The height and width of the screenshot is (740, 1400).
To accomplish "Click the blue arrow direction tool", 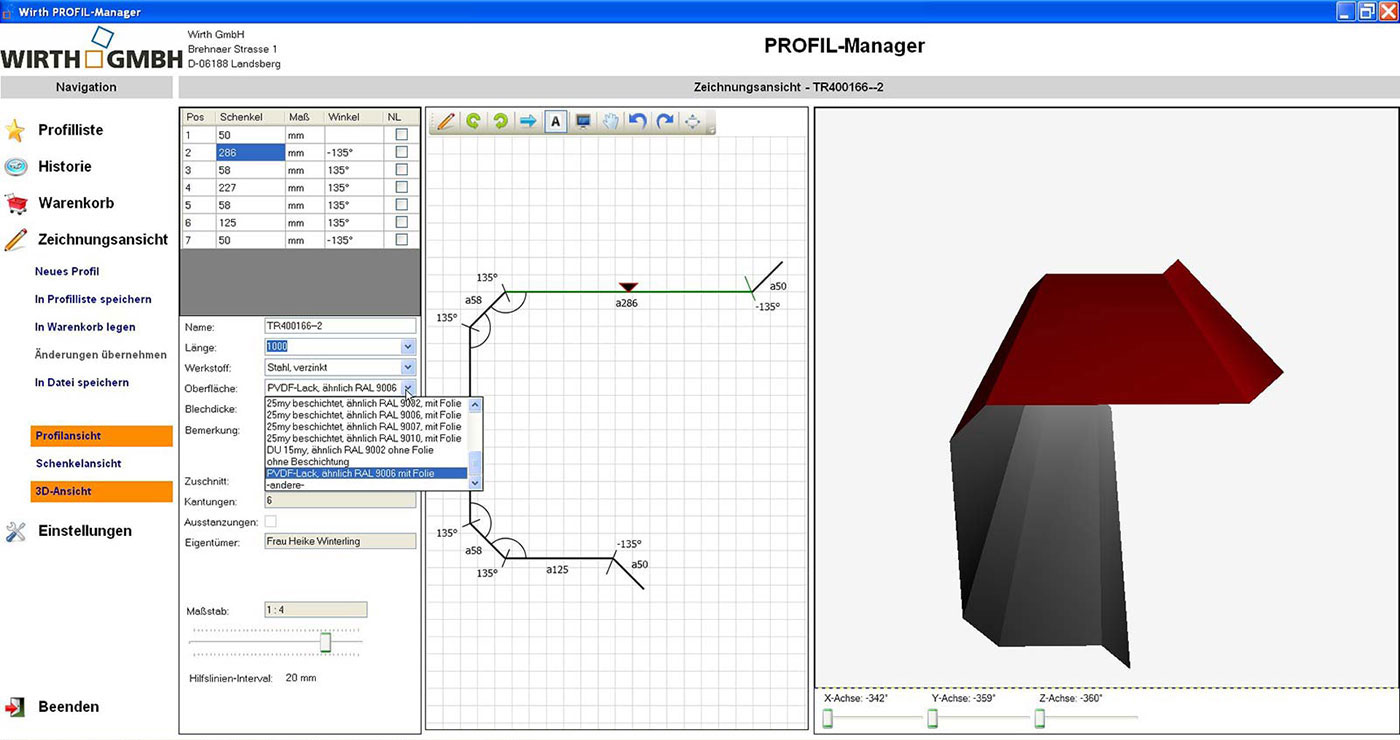I will [x=527, y=121].
